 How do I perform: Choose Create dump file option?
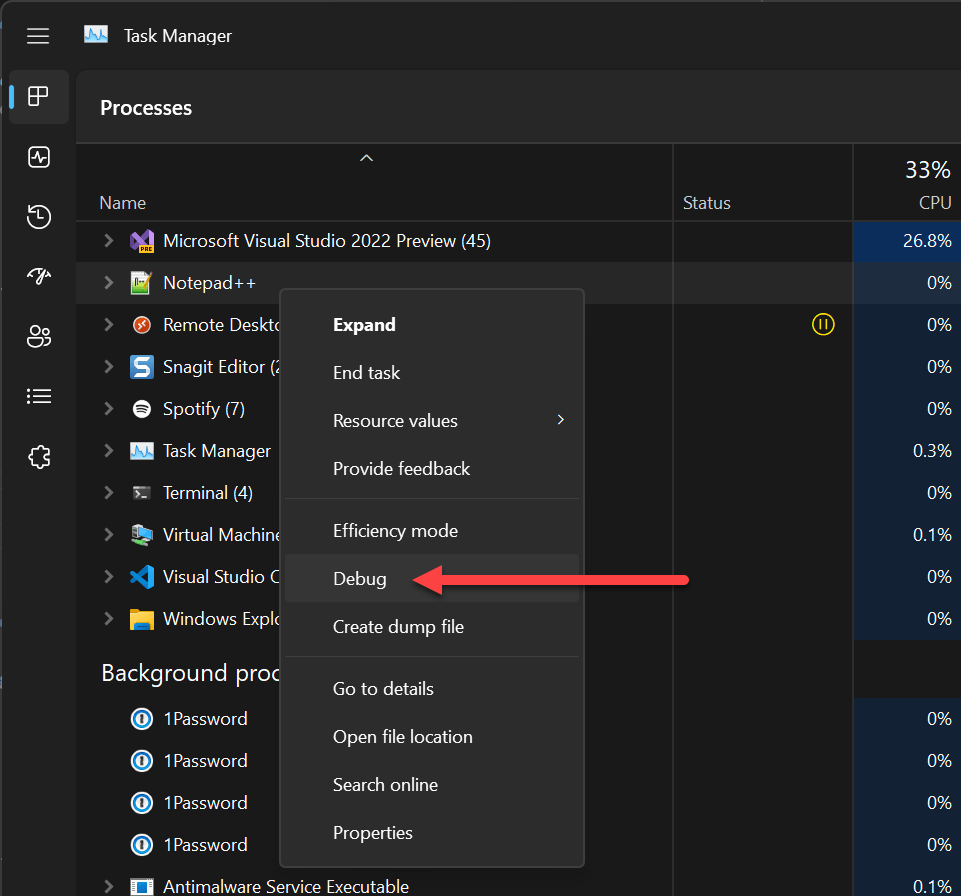[398, 627]
